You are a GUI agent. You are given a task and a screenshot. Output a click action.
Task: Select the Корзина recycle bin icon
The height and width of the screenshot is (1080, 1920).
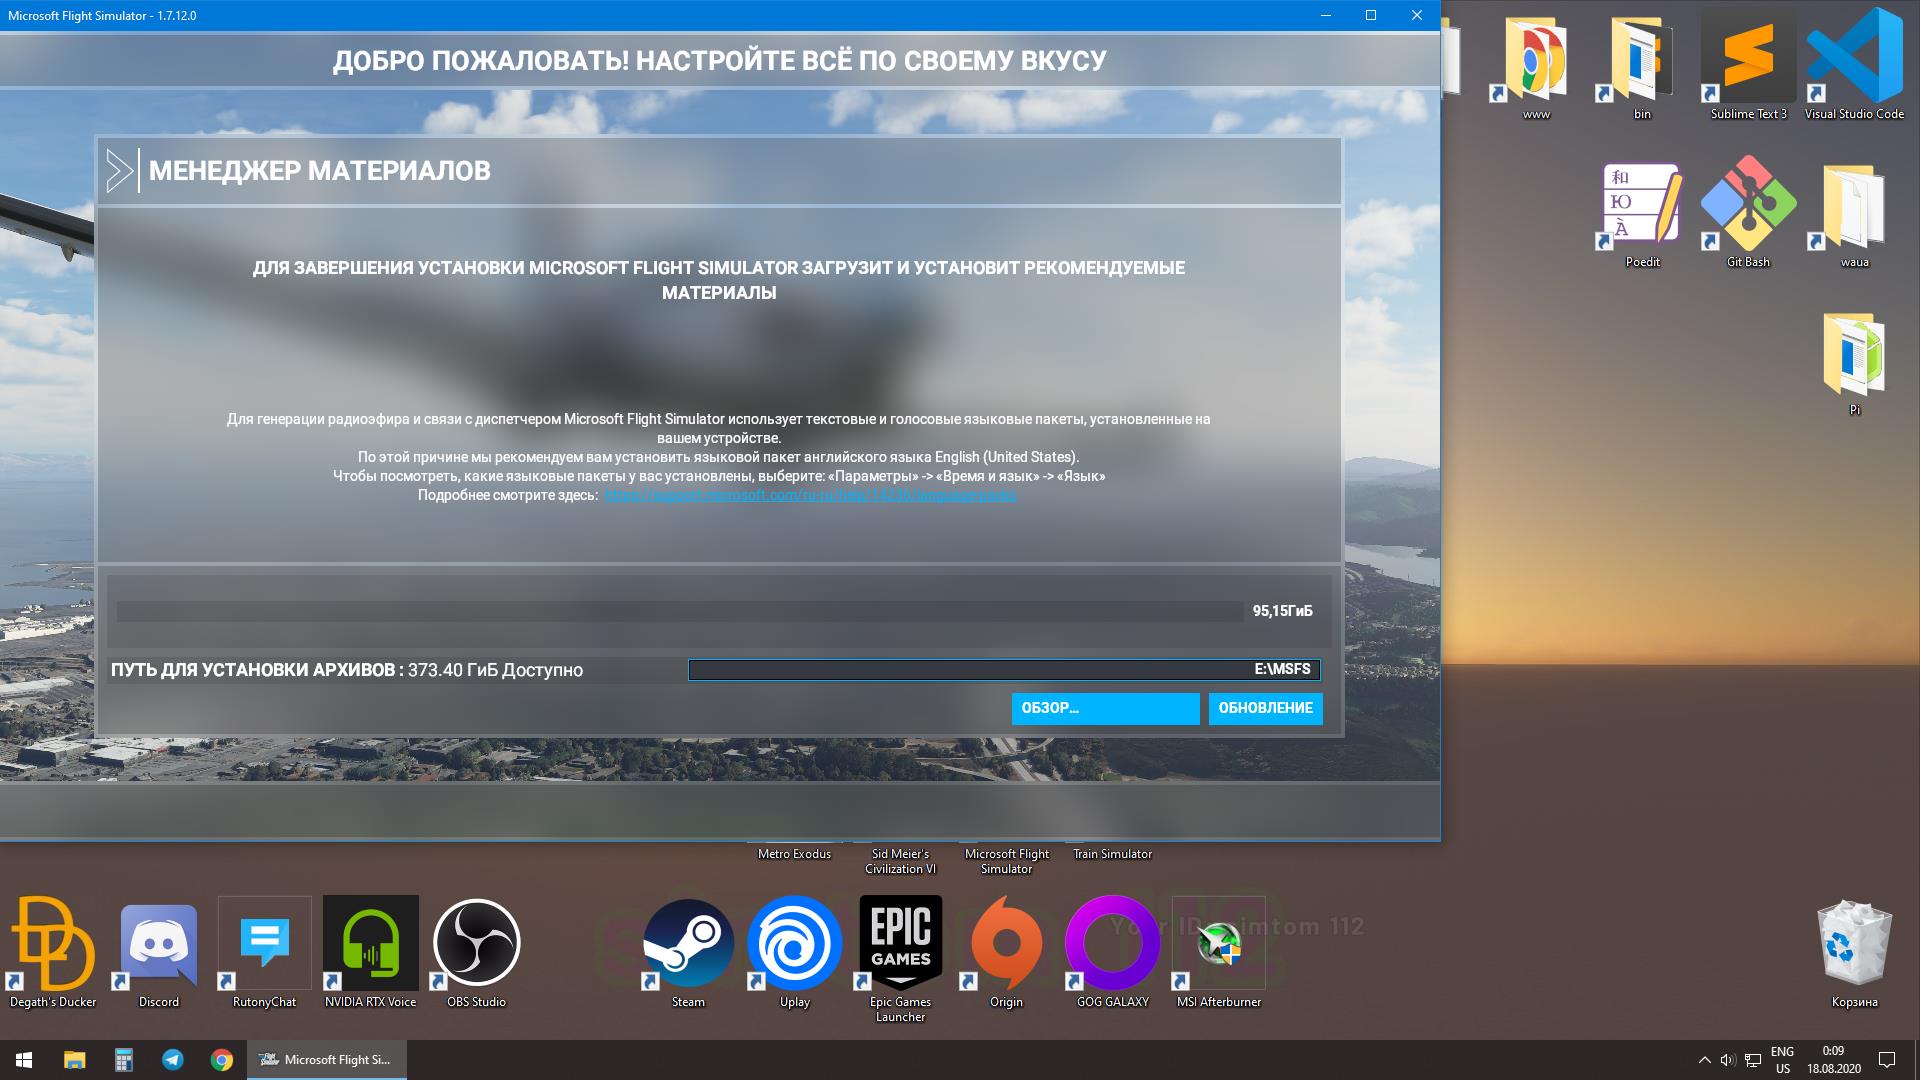click(1855, 952)
